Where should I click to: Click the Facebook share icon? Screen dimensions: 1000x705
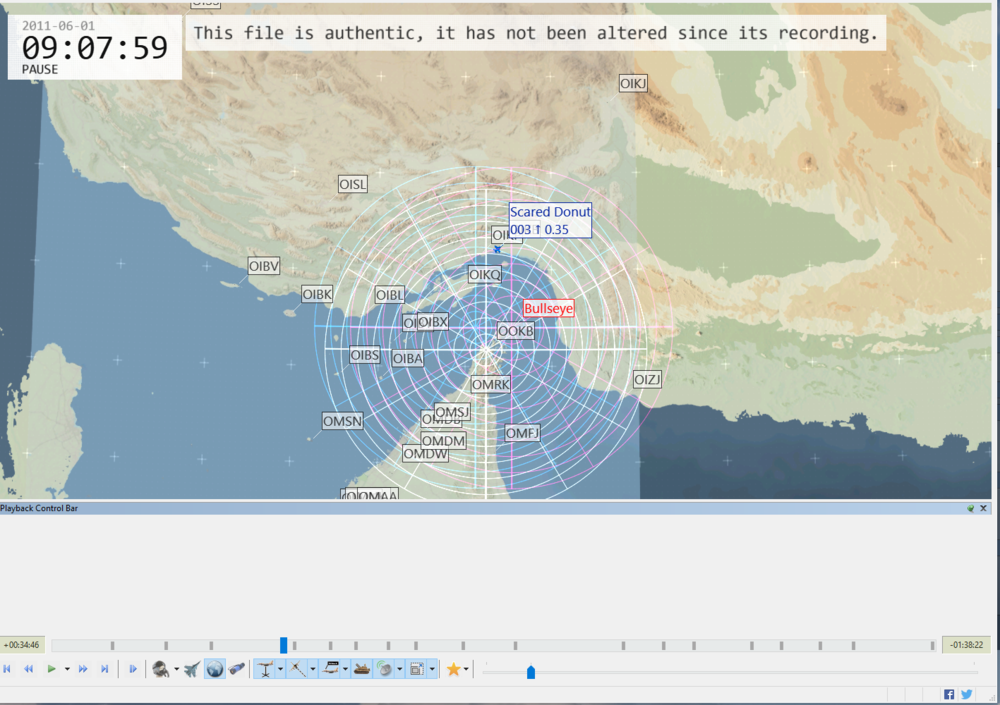[x=949, y=694]
